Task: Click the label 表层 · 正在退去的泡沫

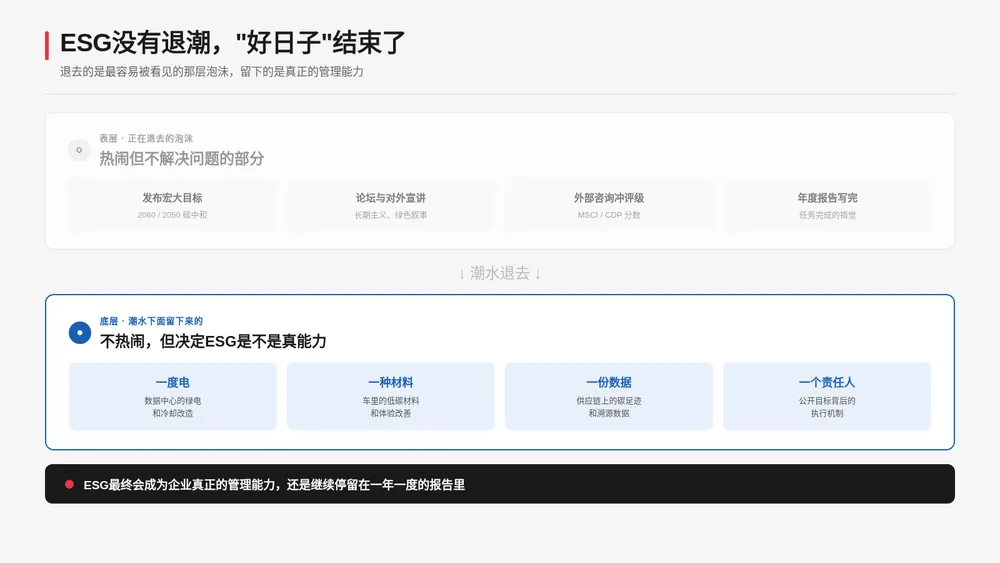Action: click(x=146, y=138)
